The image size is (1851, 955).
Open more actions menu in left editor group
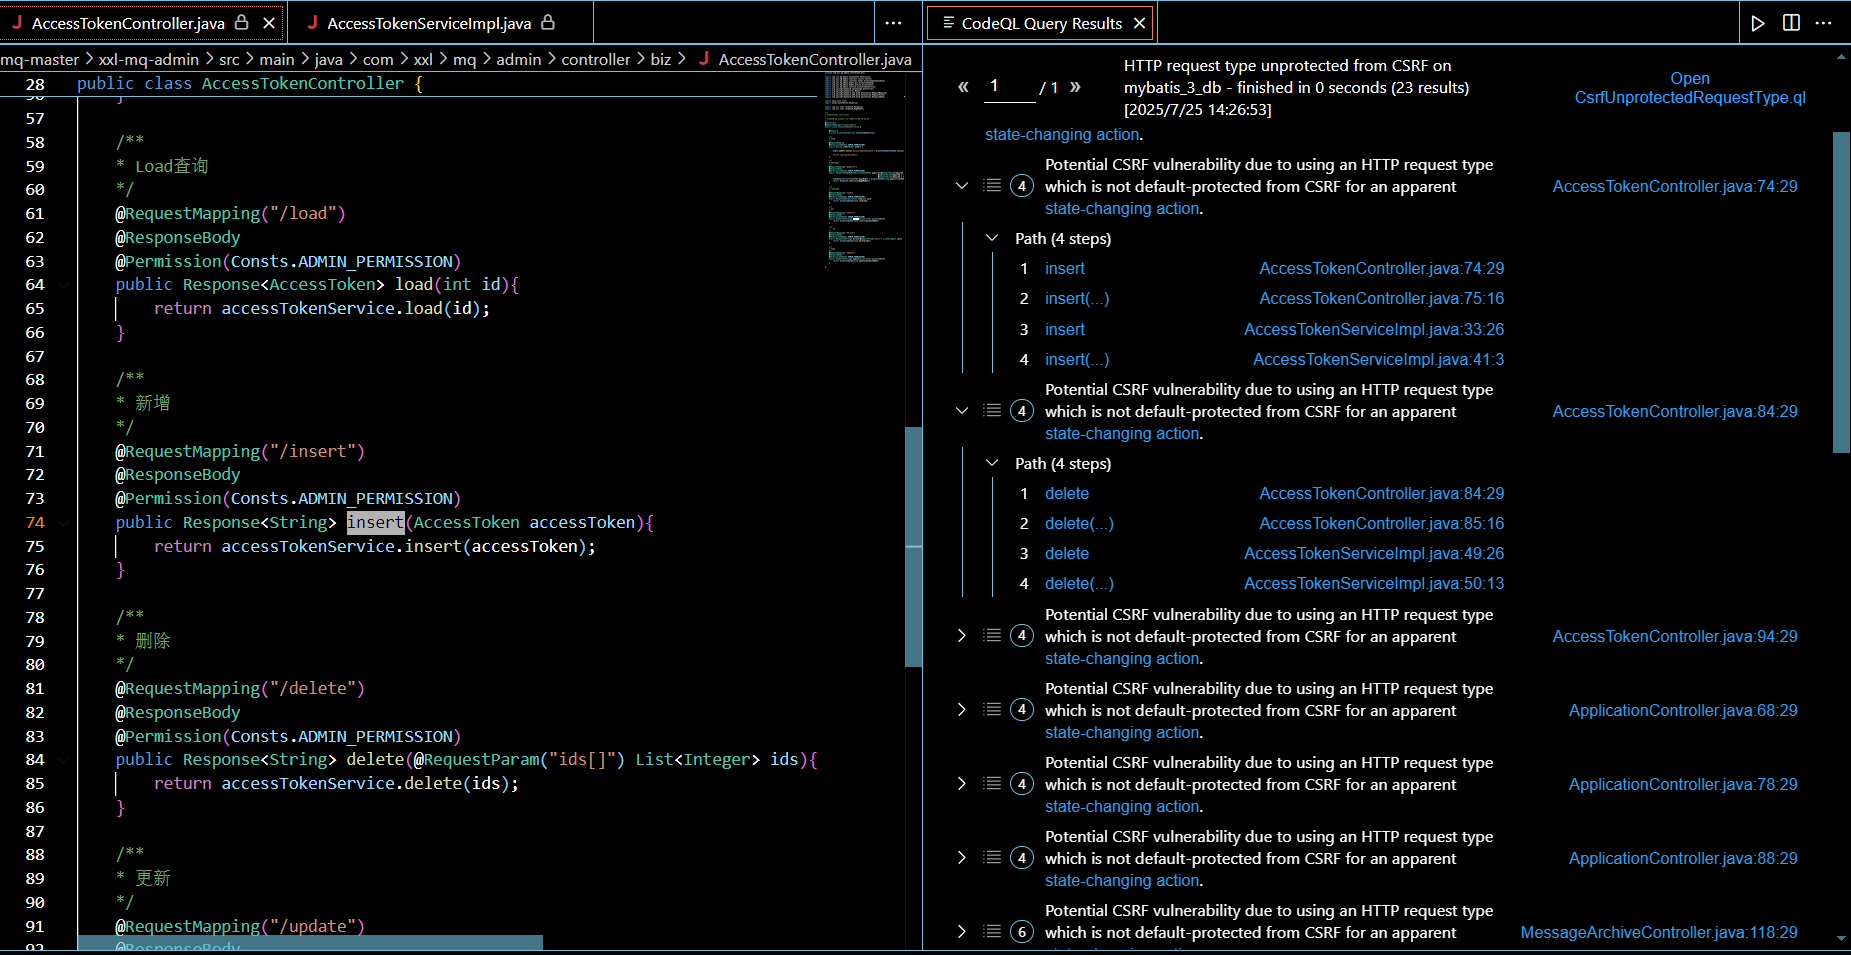pyautogui.click(x=894, y=23)
